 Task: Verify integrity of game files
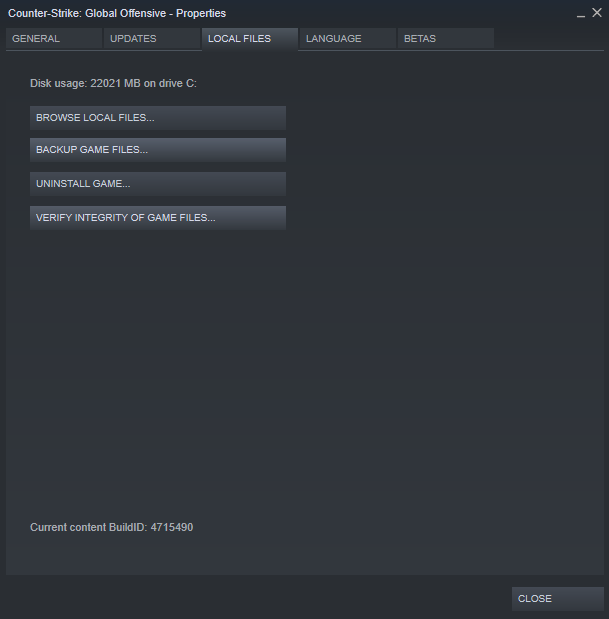158,218
